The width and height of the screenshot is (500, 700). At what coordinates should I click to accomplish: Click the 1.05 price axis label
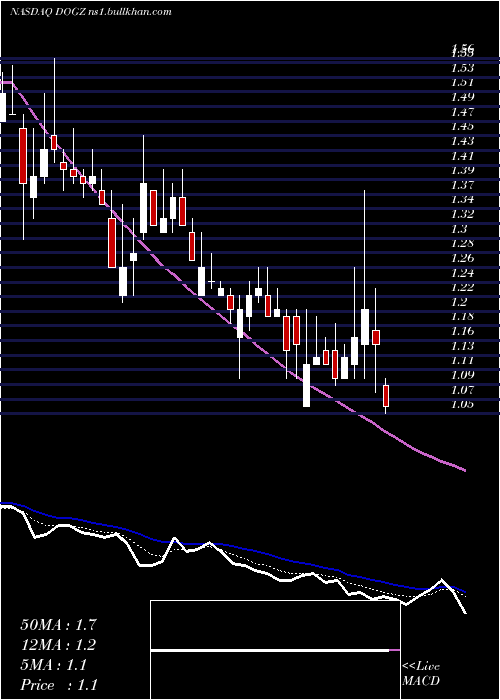click(462, 404)
